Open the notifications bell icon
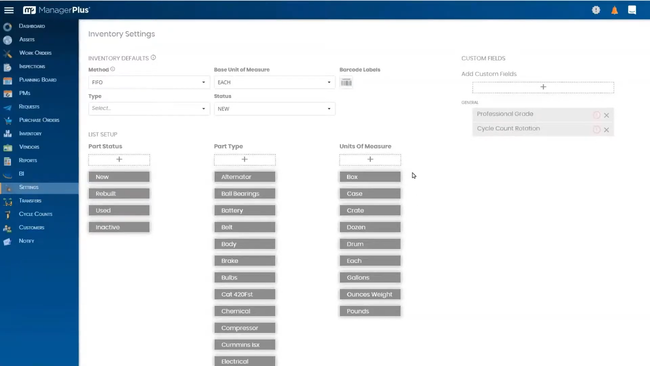Viewport: 650px width, 366px height. (614, 10)
